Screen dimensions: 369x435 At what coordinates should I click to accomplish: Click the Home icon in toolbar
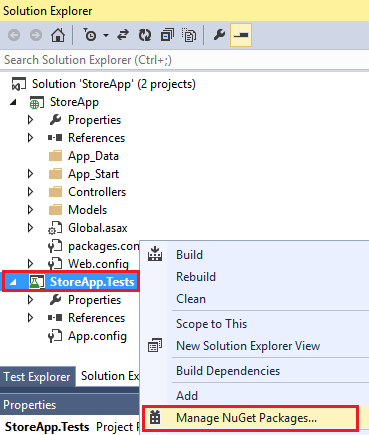[58, 35]
